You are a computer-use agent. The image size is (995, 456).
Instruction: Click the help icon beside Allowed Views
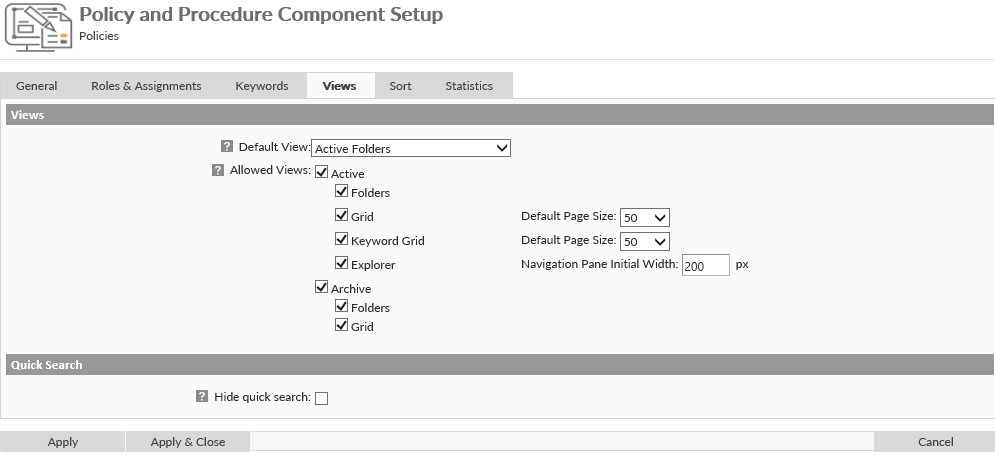[218, 170]
